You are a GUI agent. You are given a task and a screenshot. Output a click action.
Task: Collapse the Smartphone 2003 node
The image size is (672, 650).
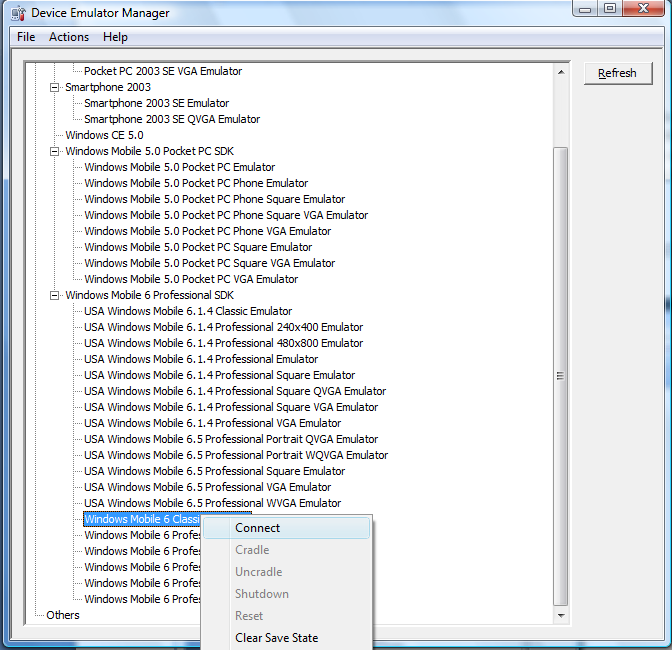pyautogui.click(x=54, y=87)
